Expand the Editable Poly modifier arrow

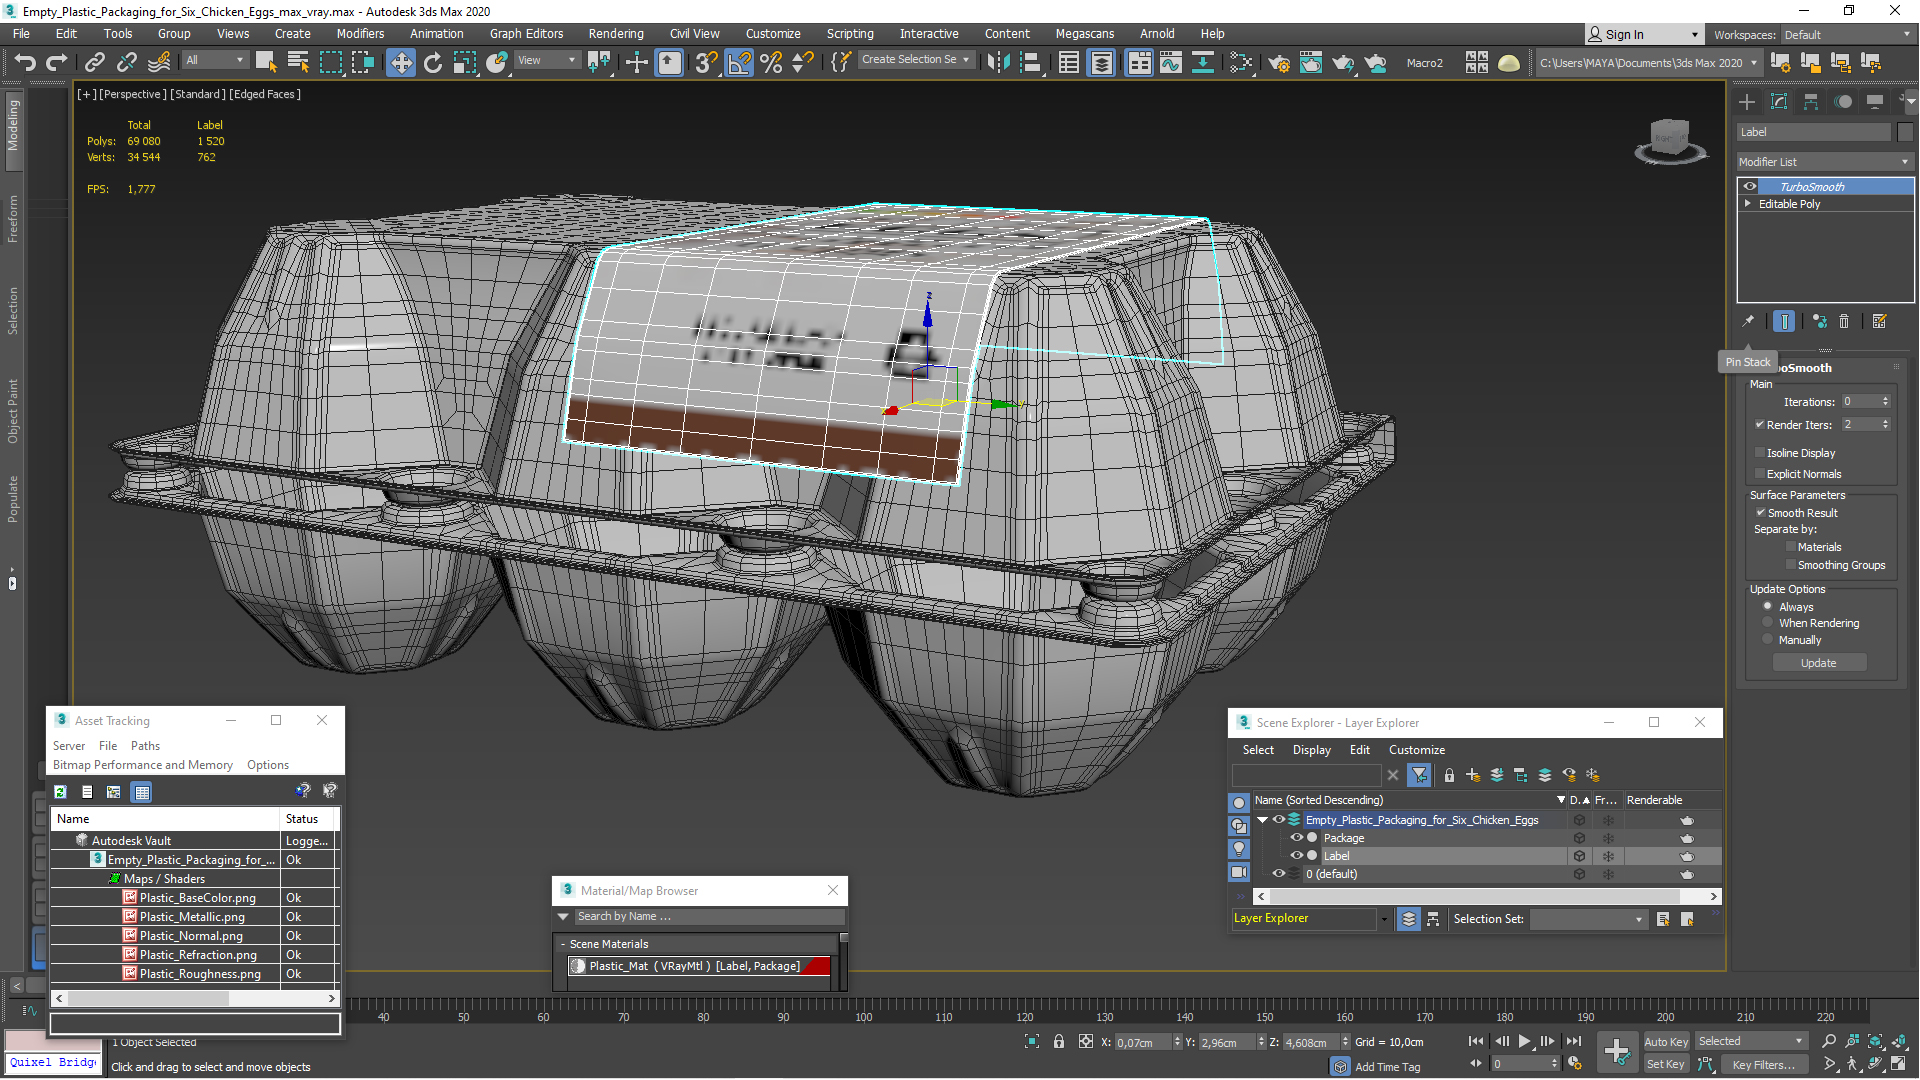[x=1748, y=204]
